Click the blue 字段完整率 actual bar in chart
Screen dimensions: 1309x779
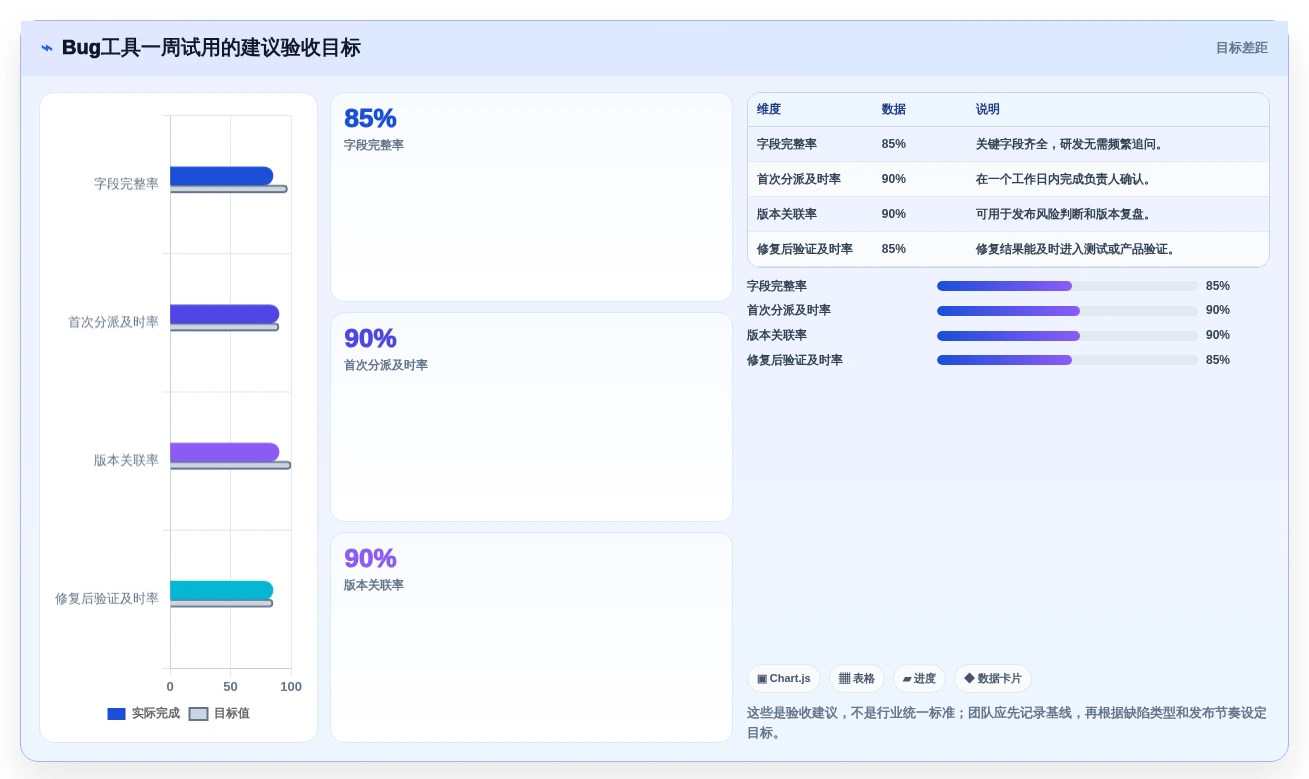(221, 176)
